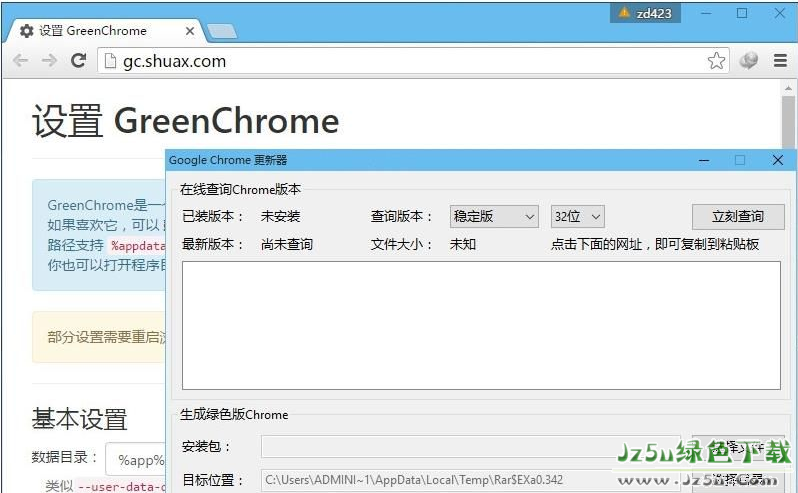Click the browser back arrow

(x=20, y=61)
